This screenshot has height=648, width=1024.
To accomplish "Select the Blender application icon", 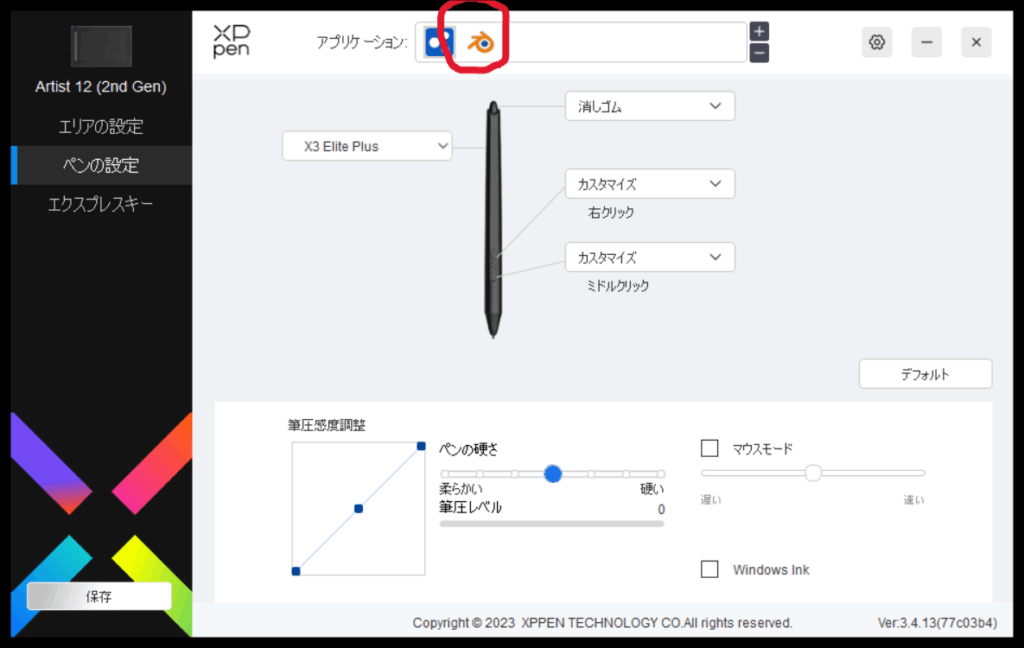I will point(480,43).
